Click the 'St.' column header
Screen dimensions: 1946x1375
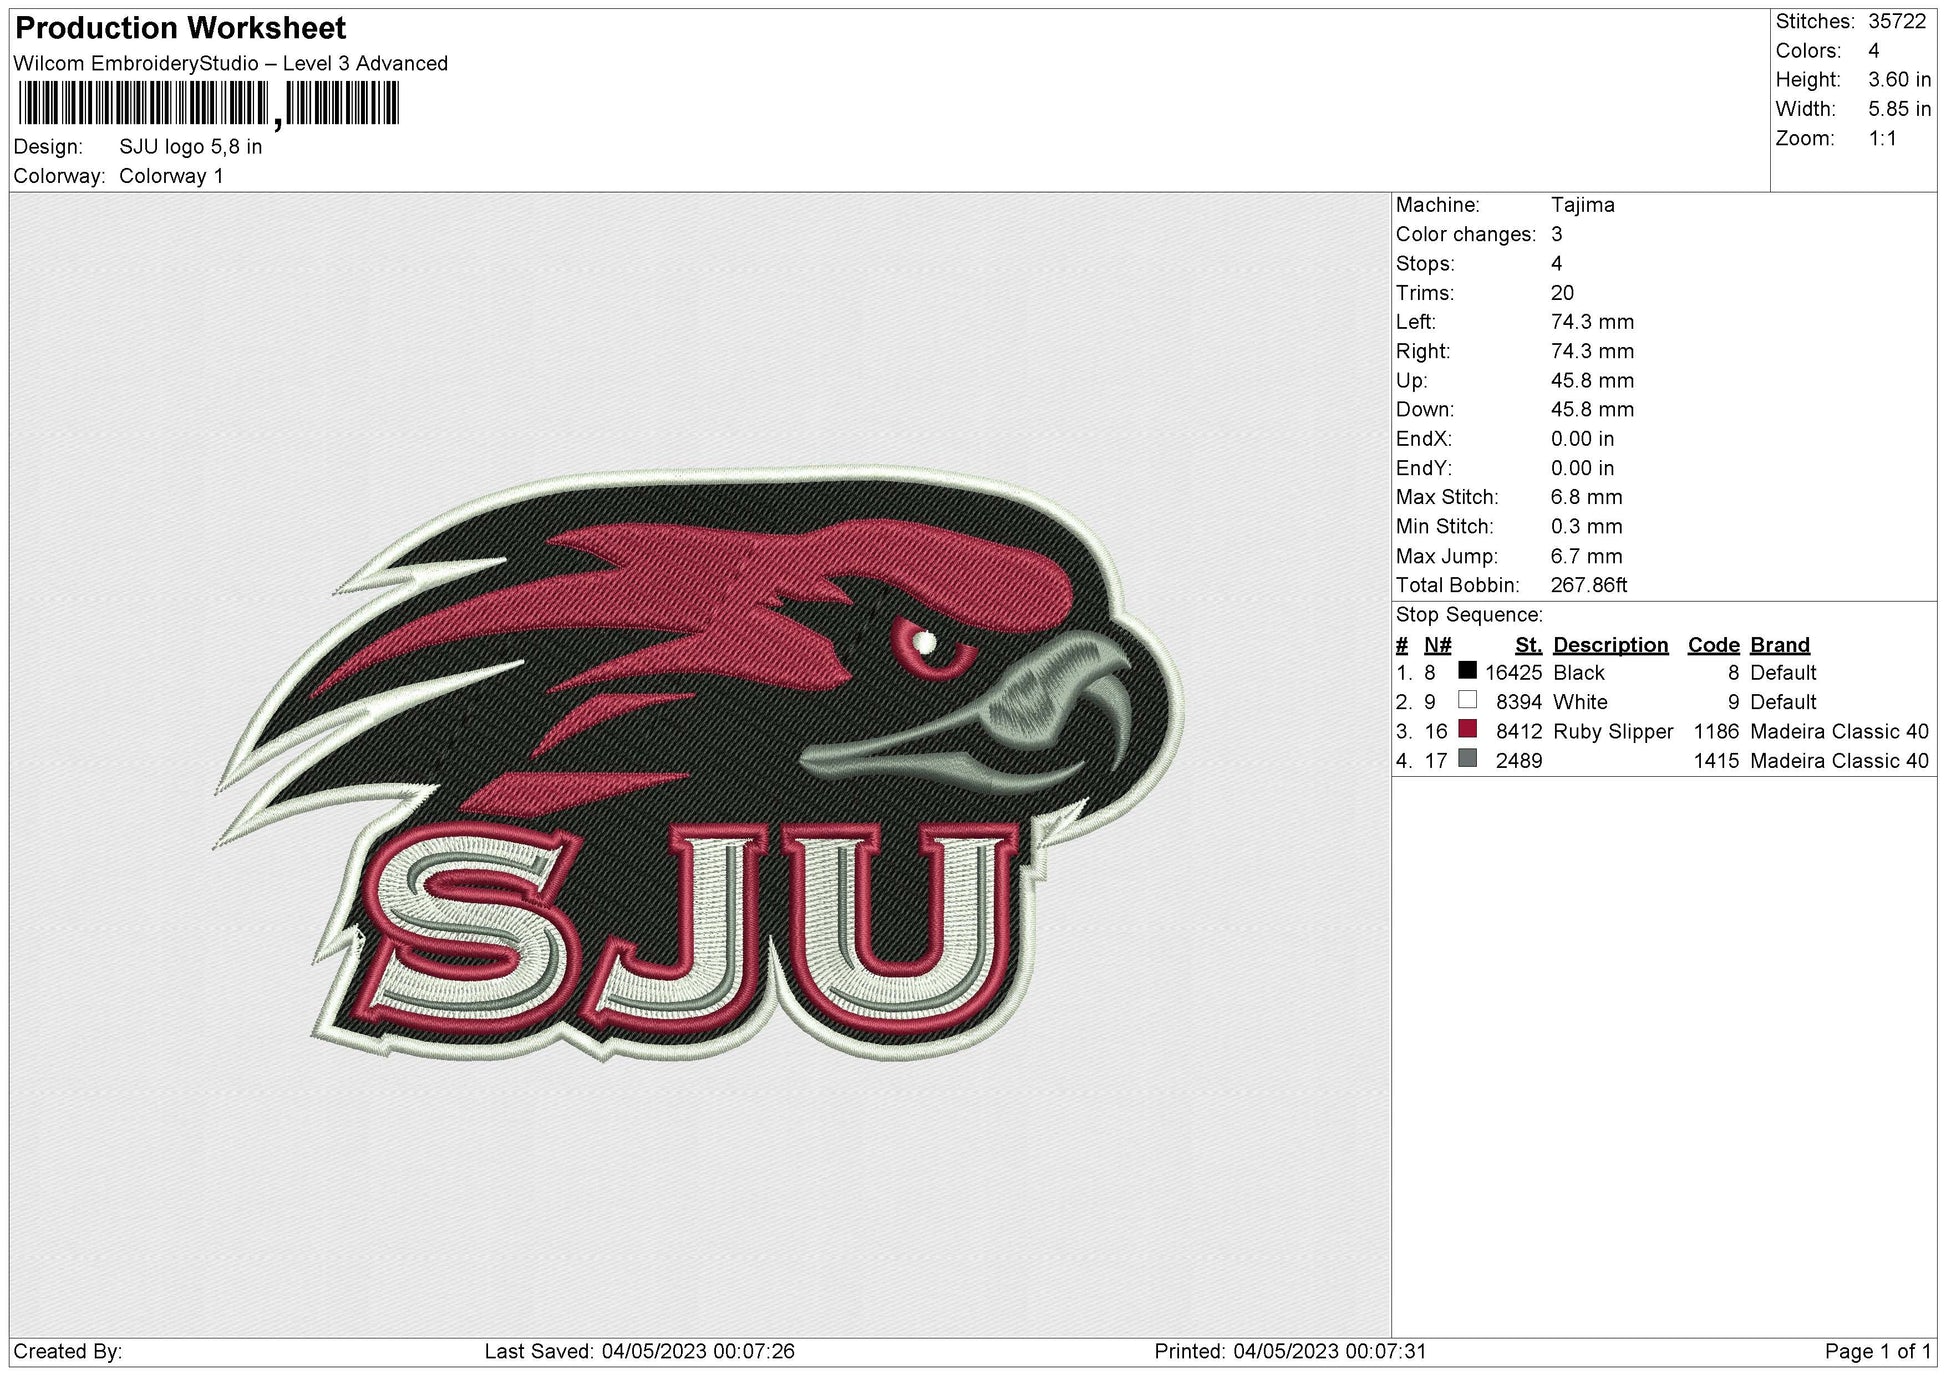click(1529, 645)
